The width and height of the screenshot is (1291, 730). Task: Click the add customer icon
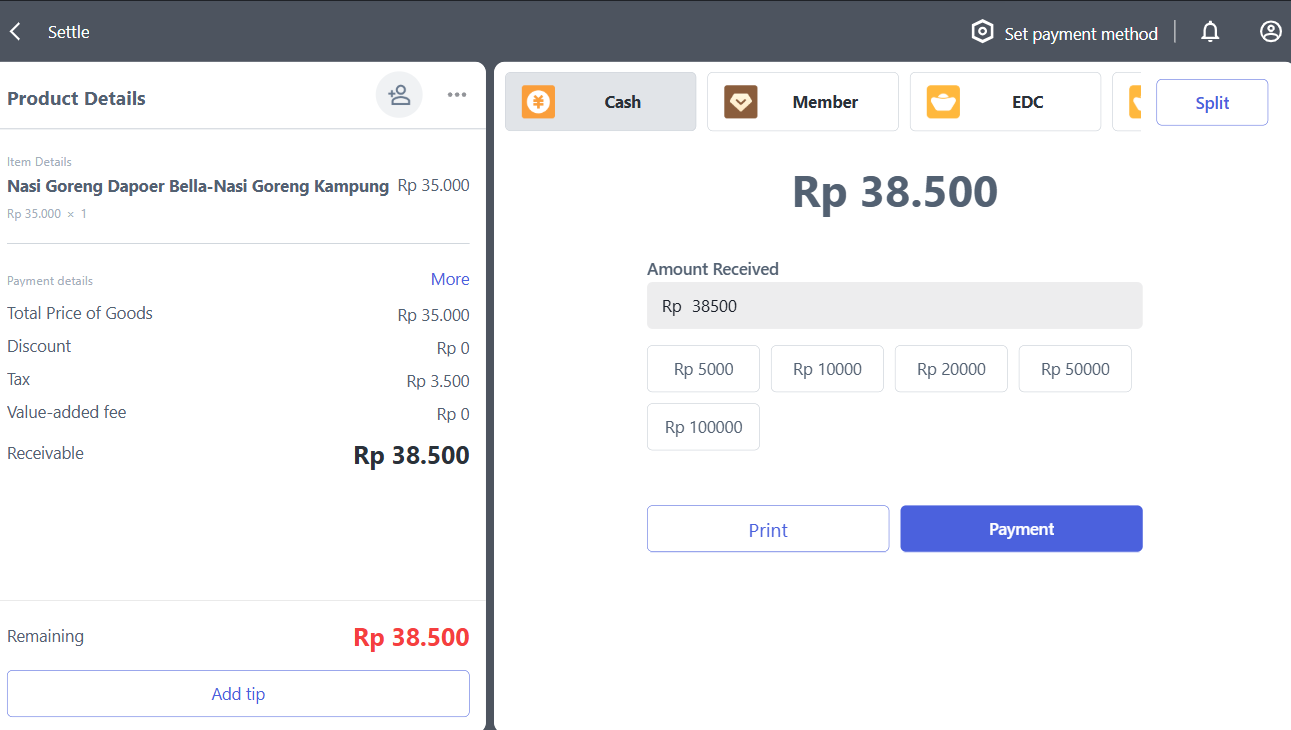(399, 95)
